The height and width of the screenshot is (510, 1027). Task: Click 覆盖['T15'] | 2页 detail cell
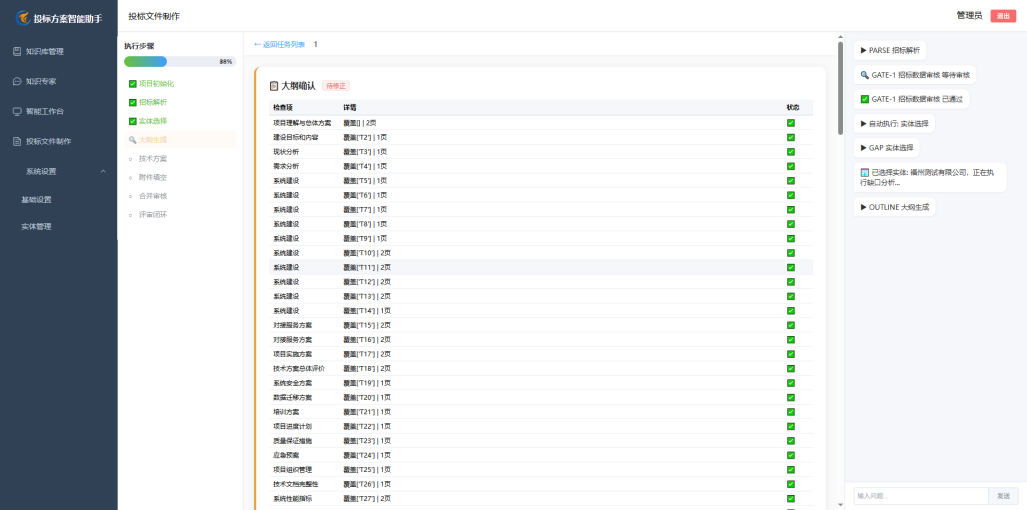[x=367, y=325]
